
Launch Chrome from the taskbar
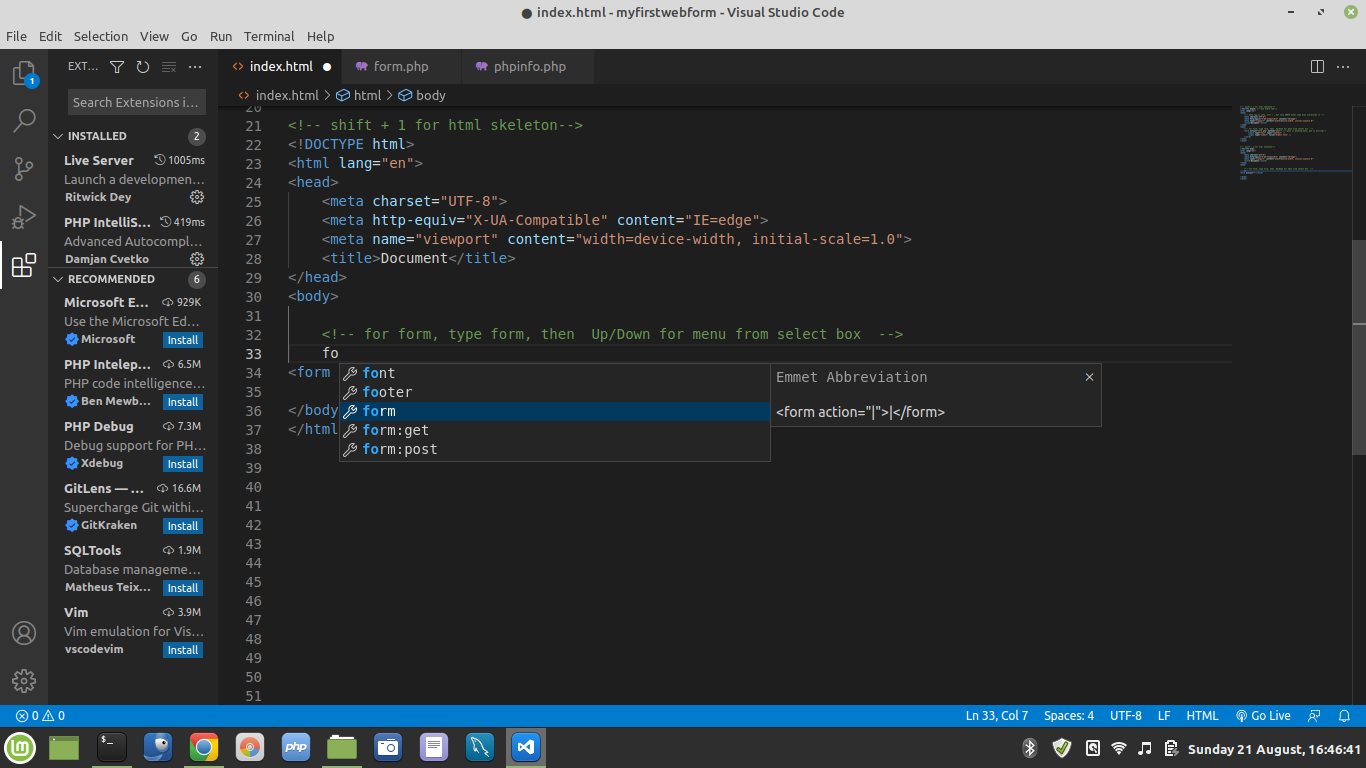[204, 747]
